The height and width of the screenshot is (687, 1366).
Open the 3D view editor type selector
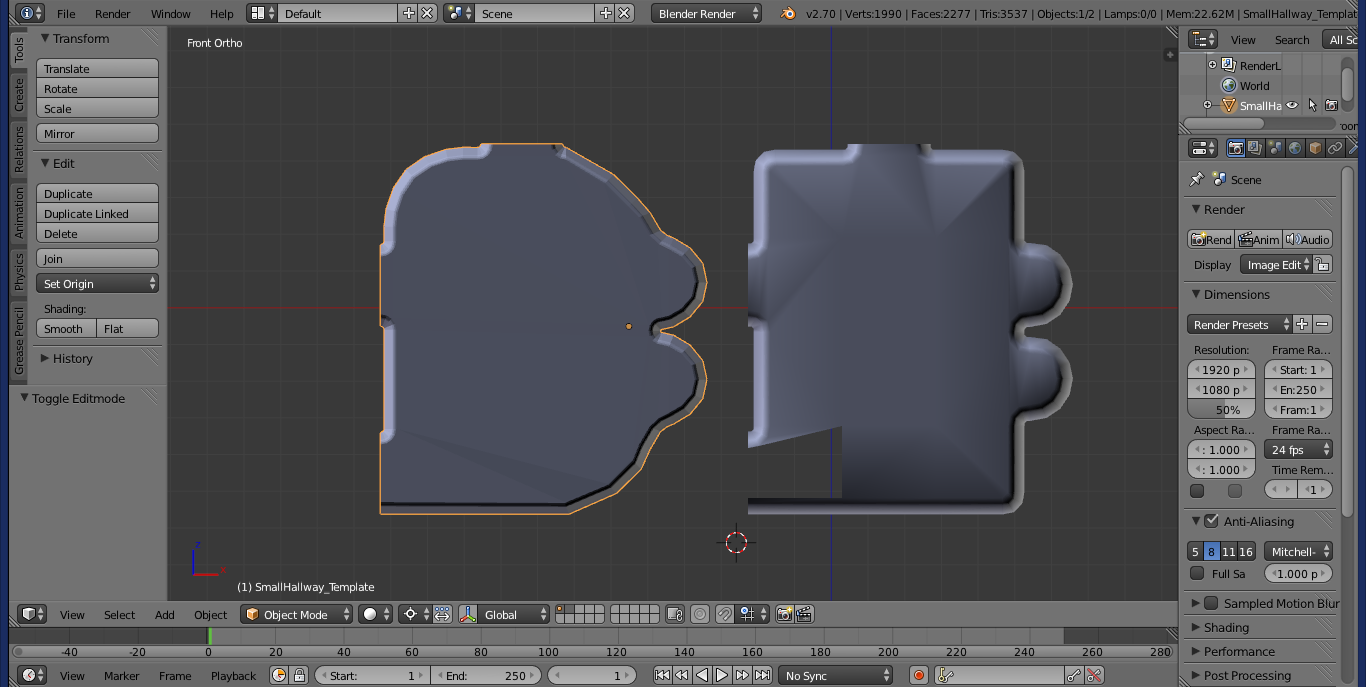[x=33, y=614]
